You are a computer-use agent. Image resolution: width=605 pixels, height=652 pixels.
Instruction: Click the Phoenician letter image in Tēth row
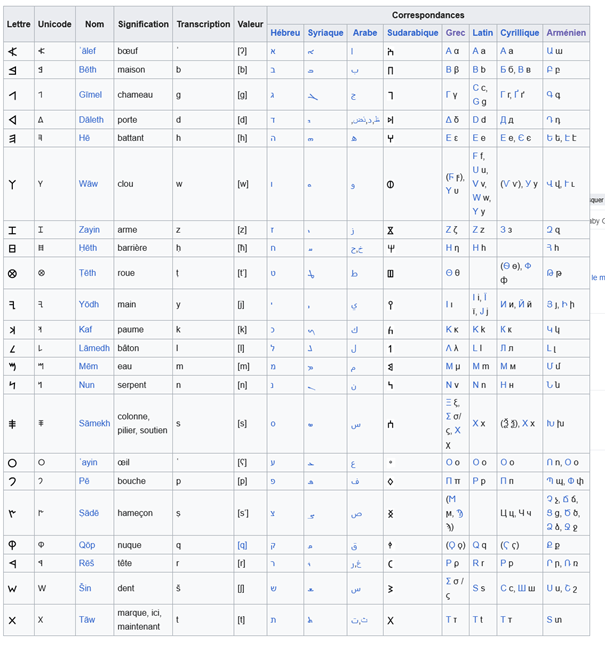[x=12, y=273]
